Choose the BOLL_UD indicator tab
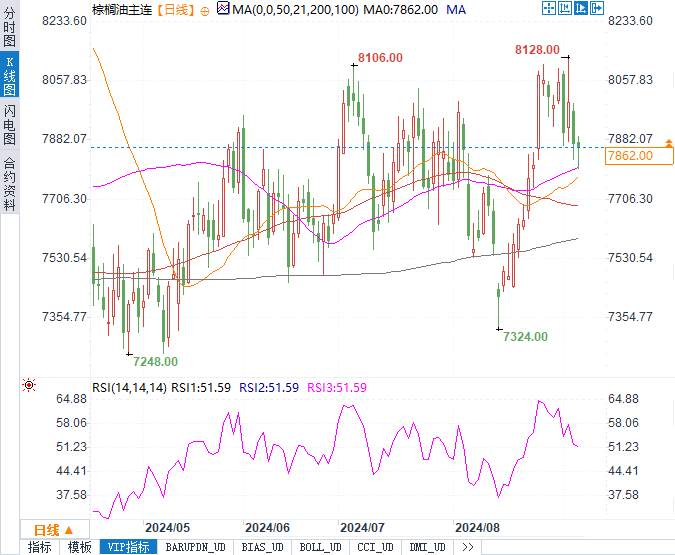This screenshot has width=675, height=555. point(321,547)
